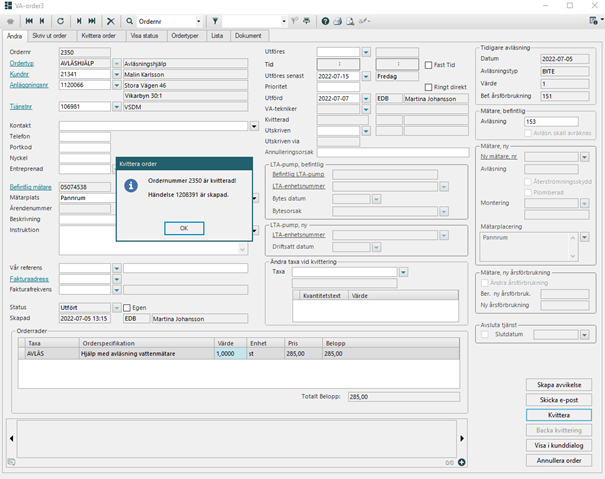
Task: Switch to the Lista tab
Action: click(217, 36)
